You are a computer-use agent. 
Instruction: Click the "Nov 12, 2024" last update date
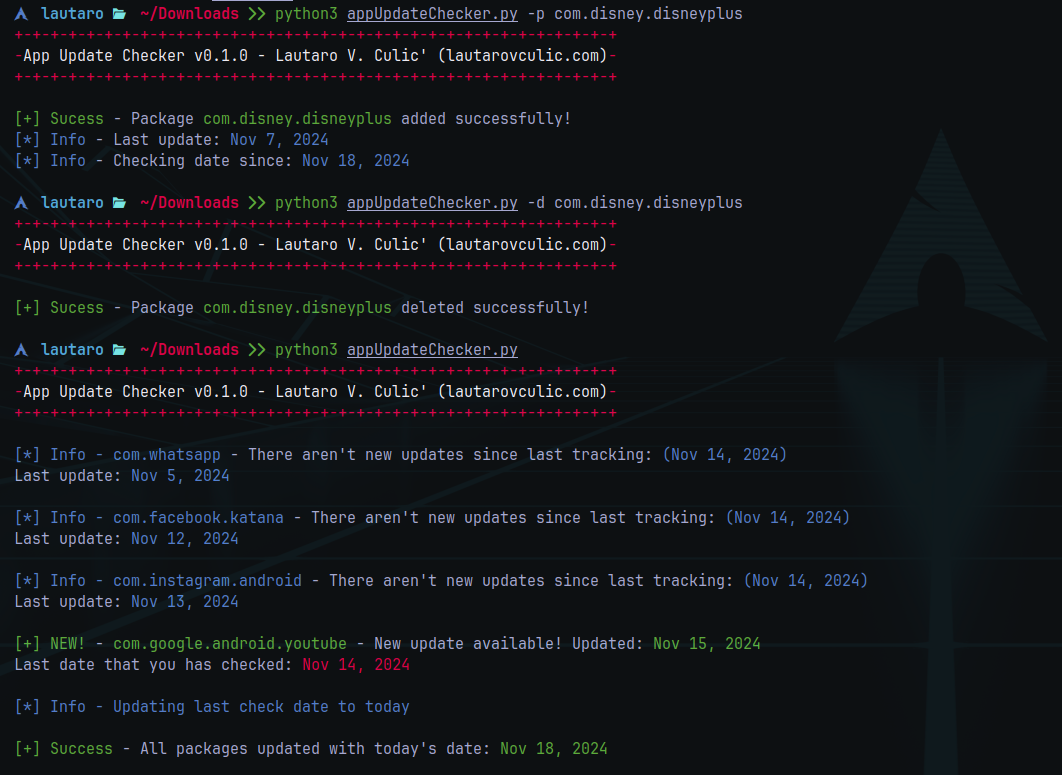184,539
